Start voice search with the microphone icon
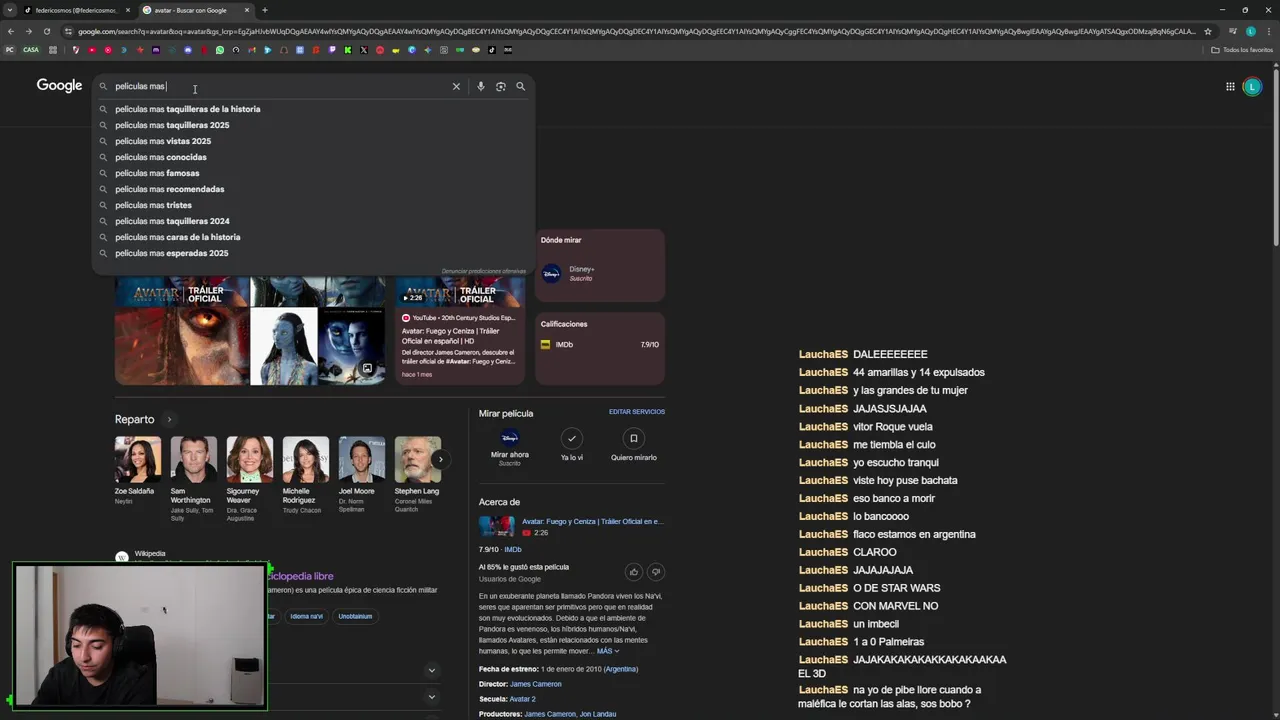This screenshot has width=1280, height=720. click(481, 86)
